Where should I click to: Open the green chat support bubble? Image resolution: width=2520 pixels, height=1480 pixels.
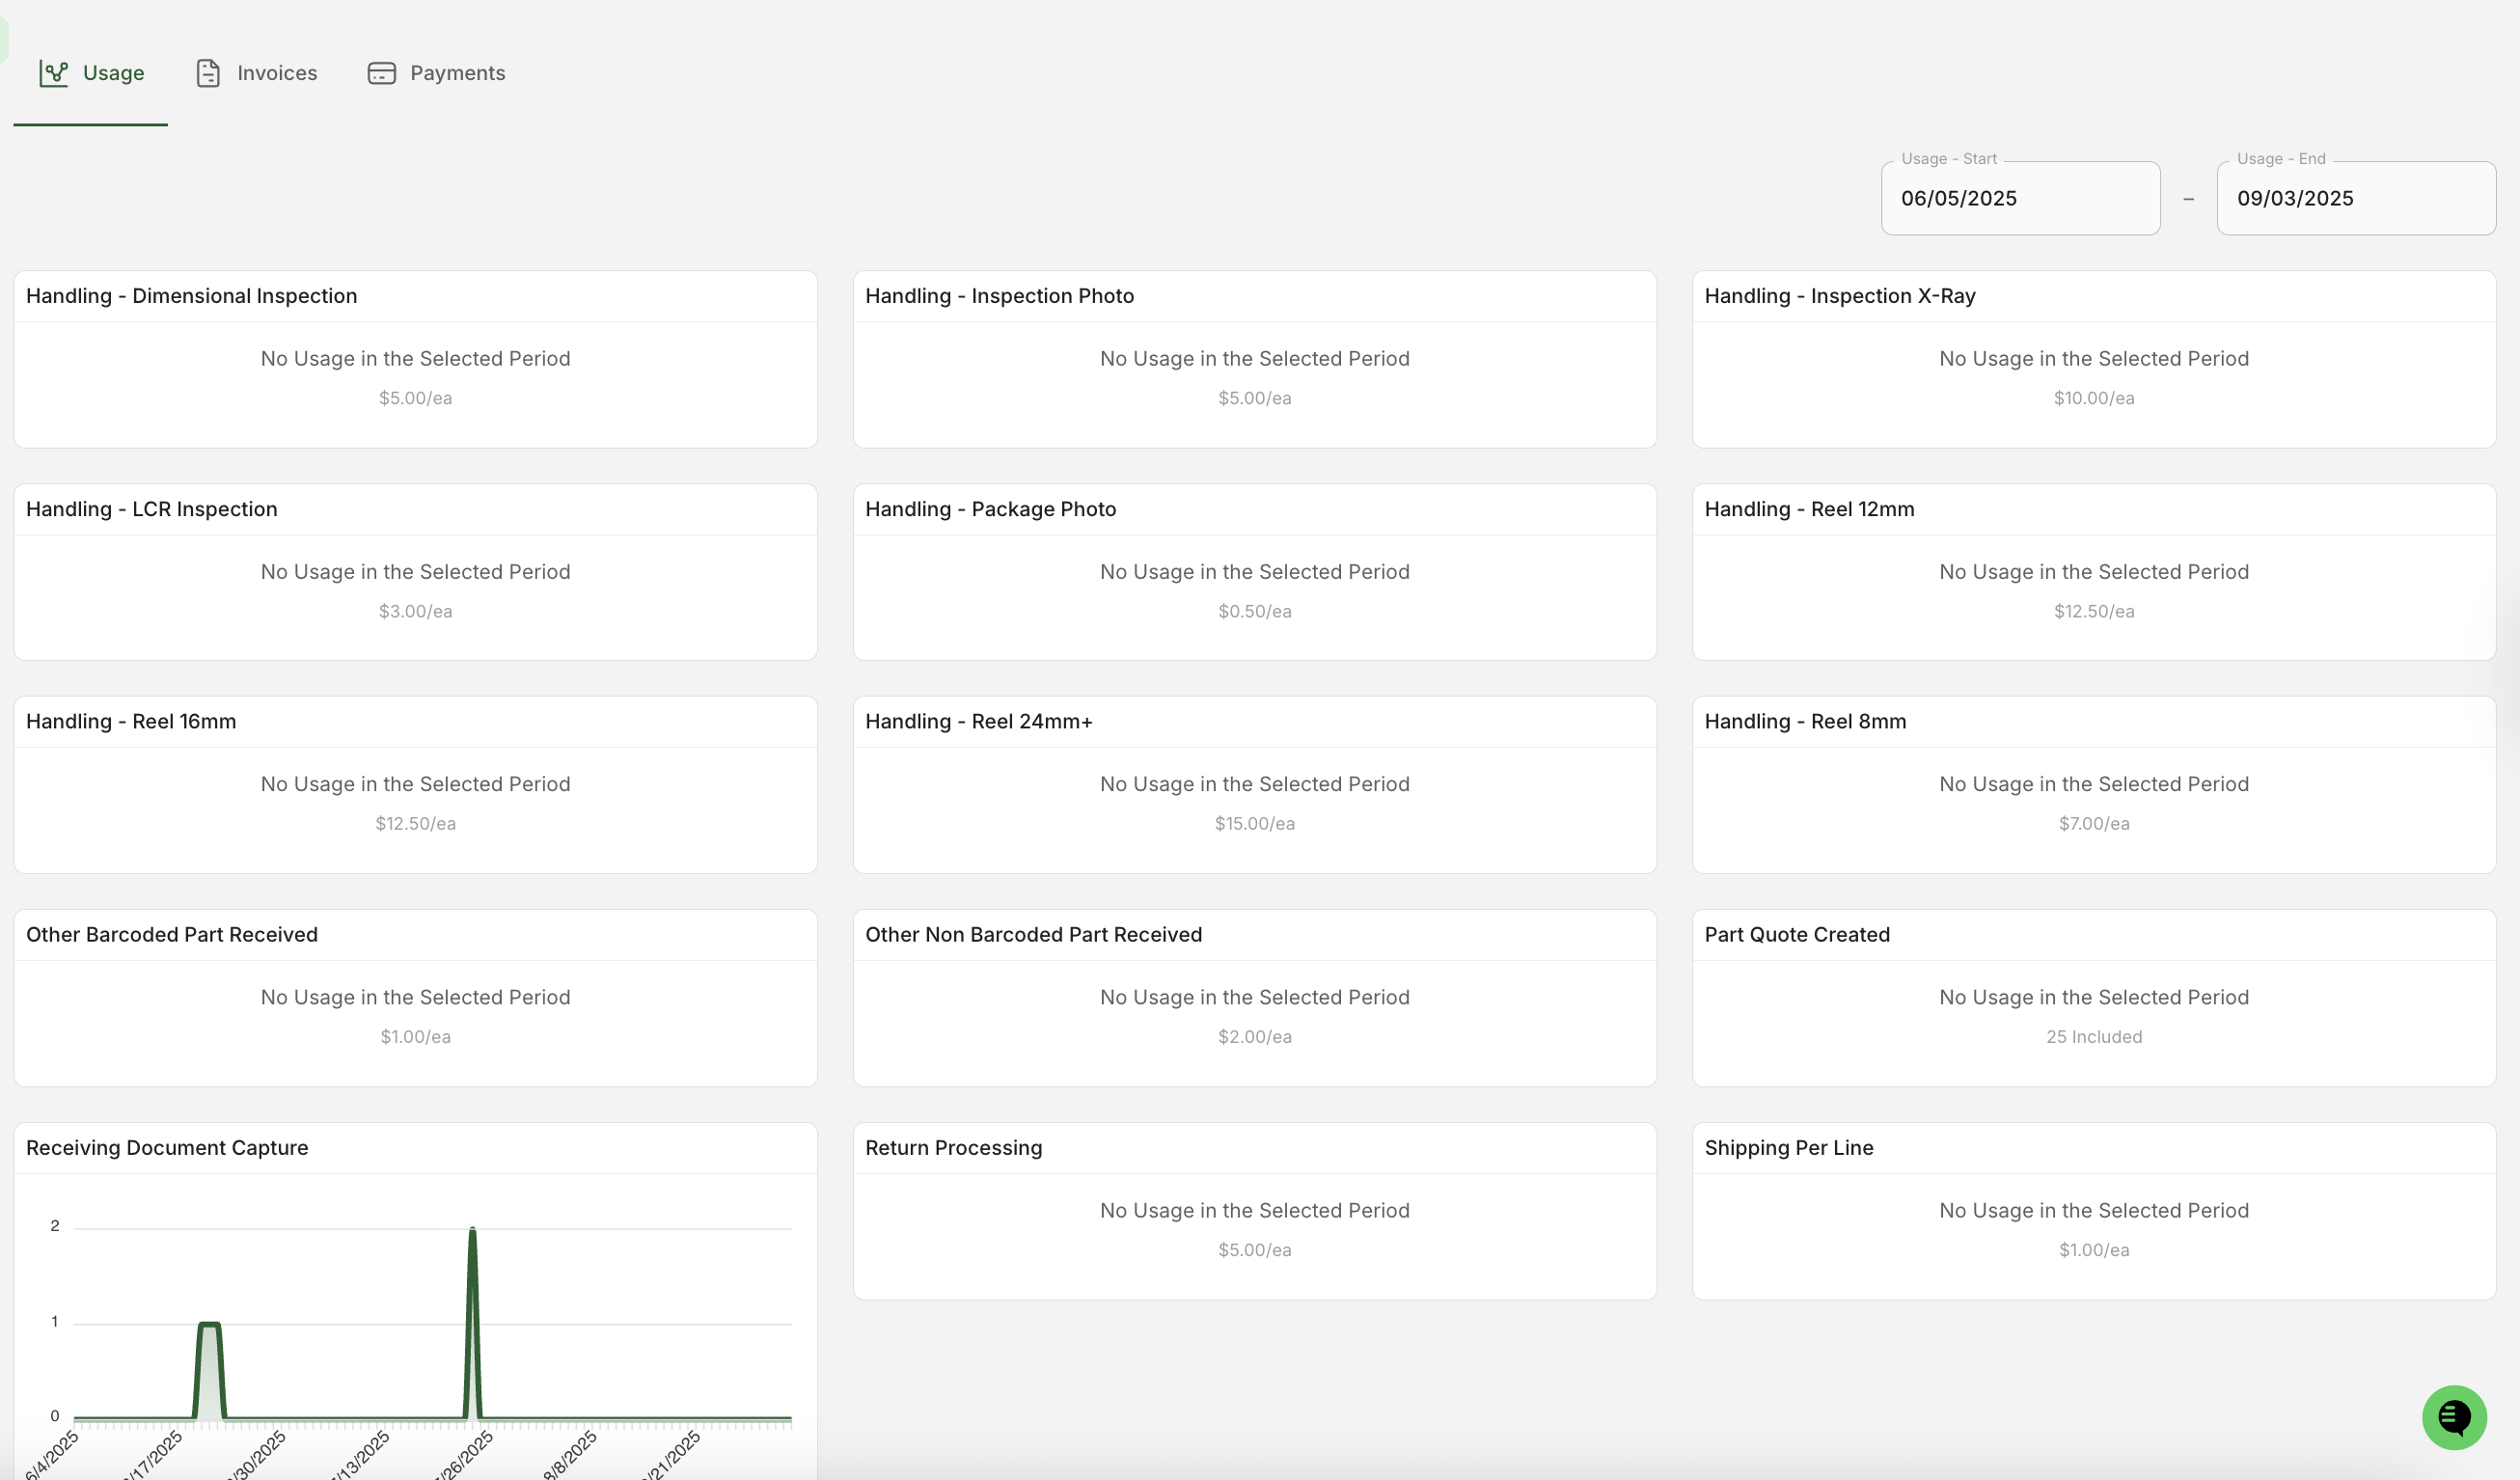[2454, 1417]
